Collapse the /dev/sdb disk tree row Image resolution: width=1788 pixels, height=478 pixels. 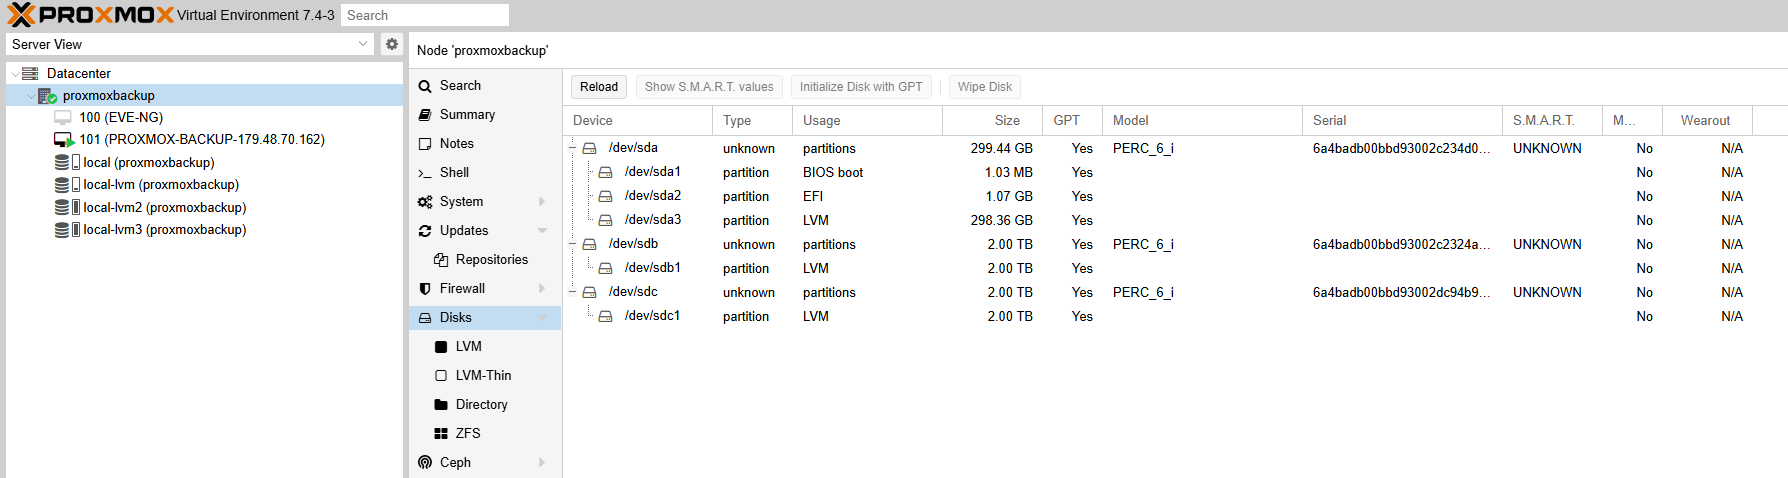[573, 244]
